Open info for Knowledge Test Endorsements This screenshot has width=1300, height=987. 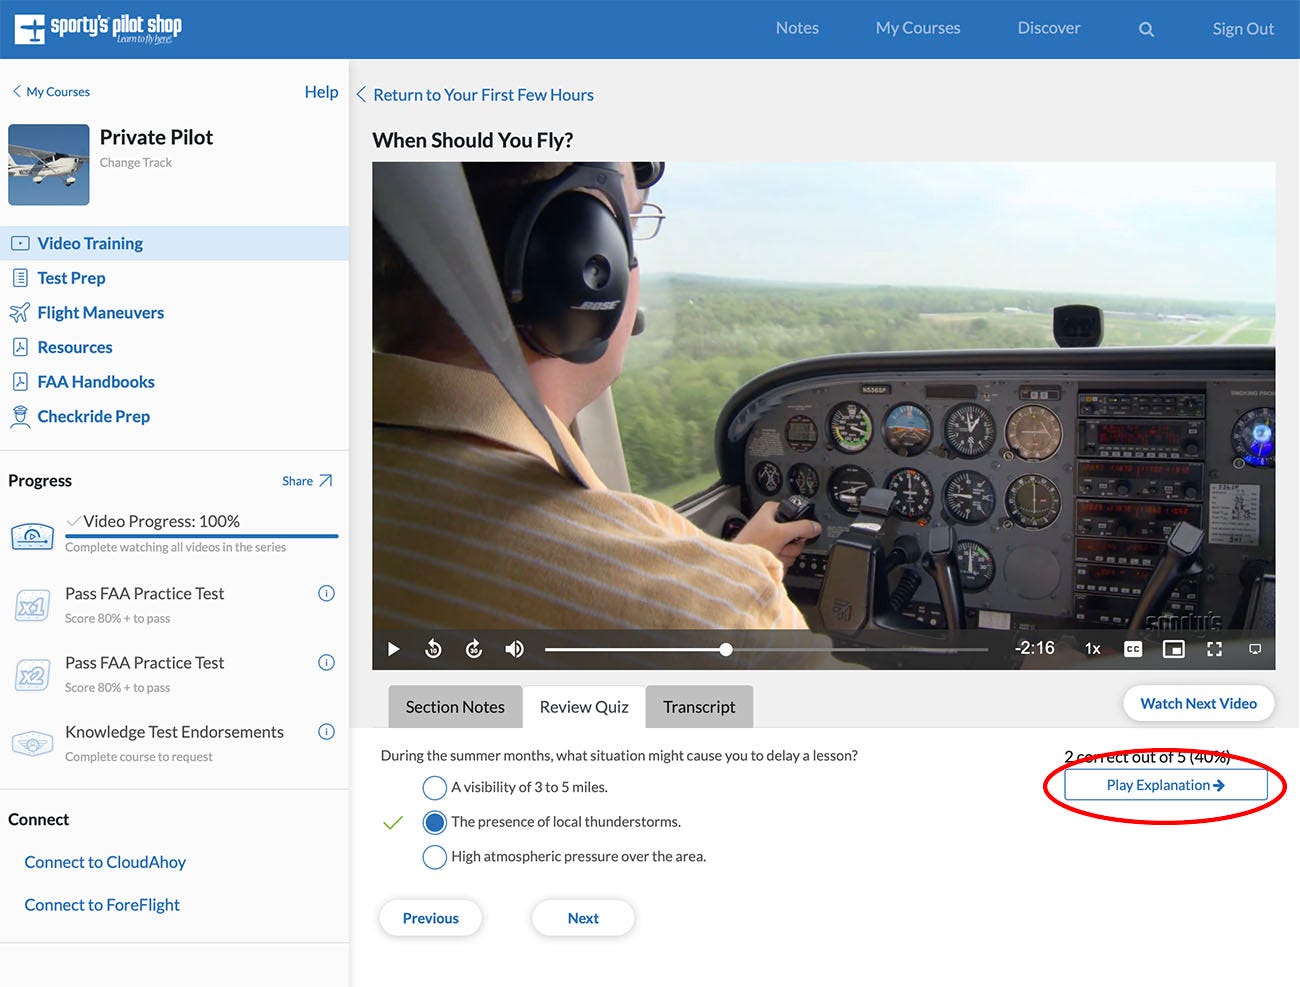[x=326, y=731]
